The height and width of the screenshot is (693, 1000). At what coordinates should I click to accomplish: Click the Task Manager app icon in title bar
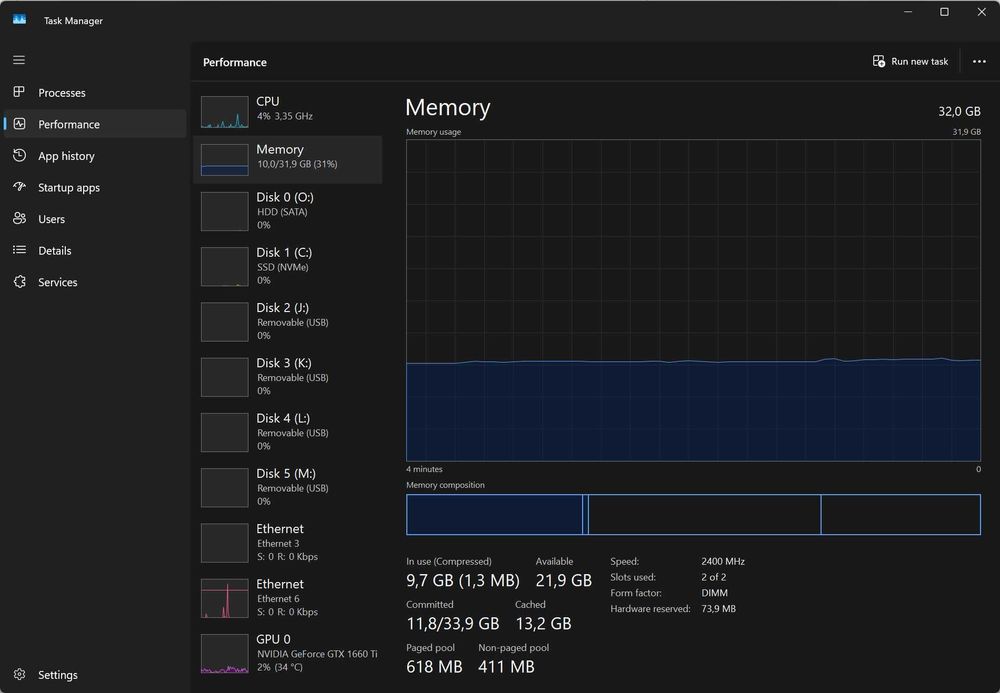pos(19,20)
